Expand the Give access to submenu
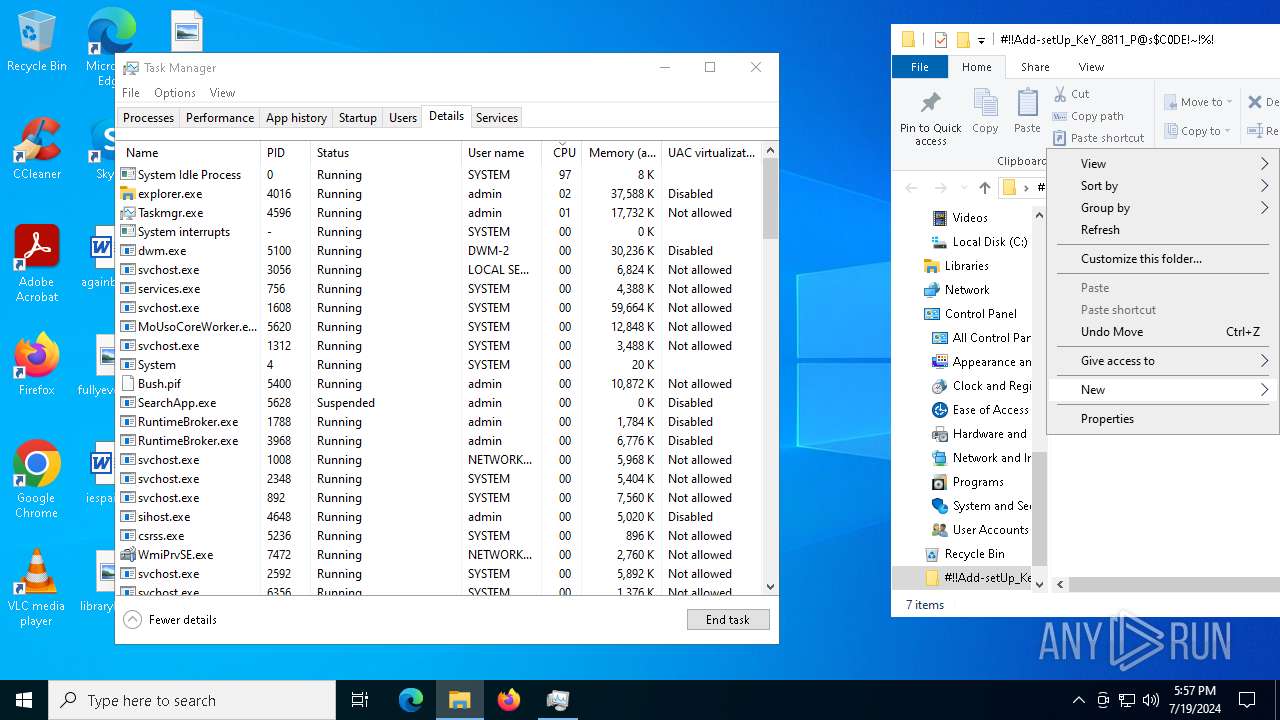 pyautogui.click(x=1163, y=361)
